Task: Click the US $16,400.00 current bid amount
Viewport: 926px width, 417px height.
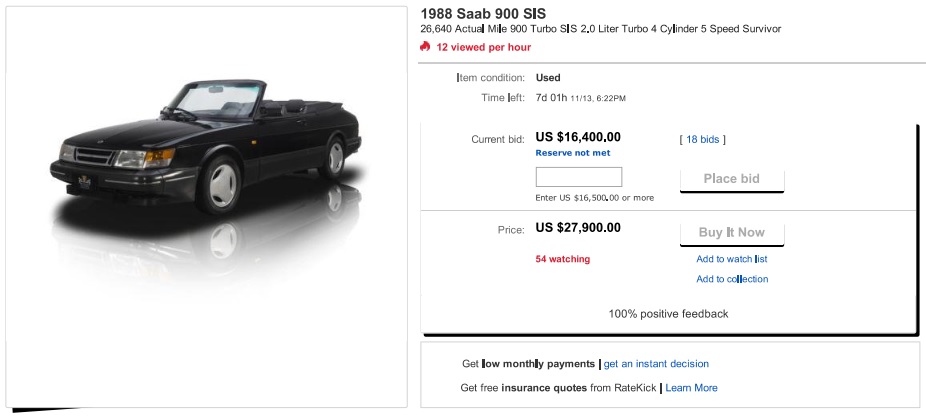Action: coord(578,138)
